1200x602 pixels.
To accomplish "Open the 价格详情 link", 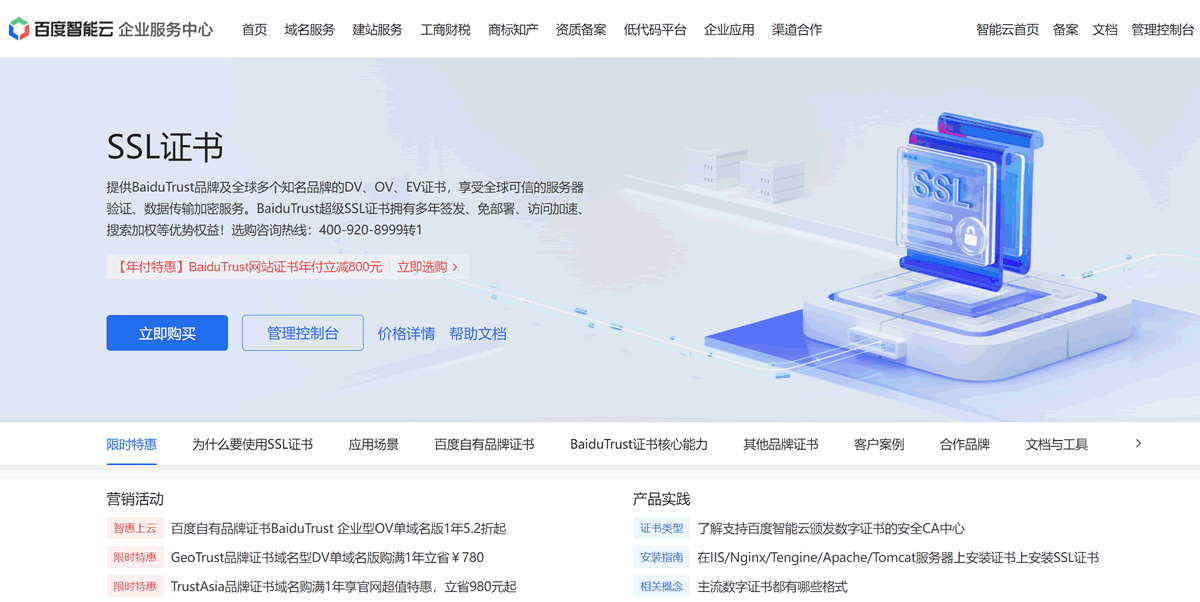I will (406, 334).
